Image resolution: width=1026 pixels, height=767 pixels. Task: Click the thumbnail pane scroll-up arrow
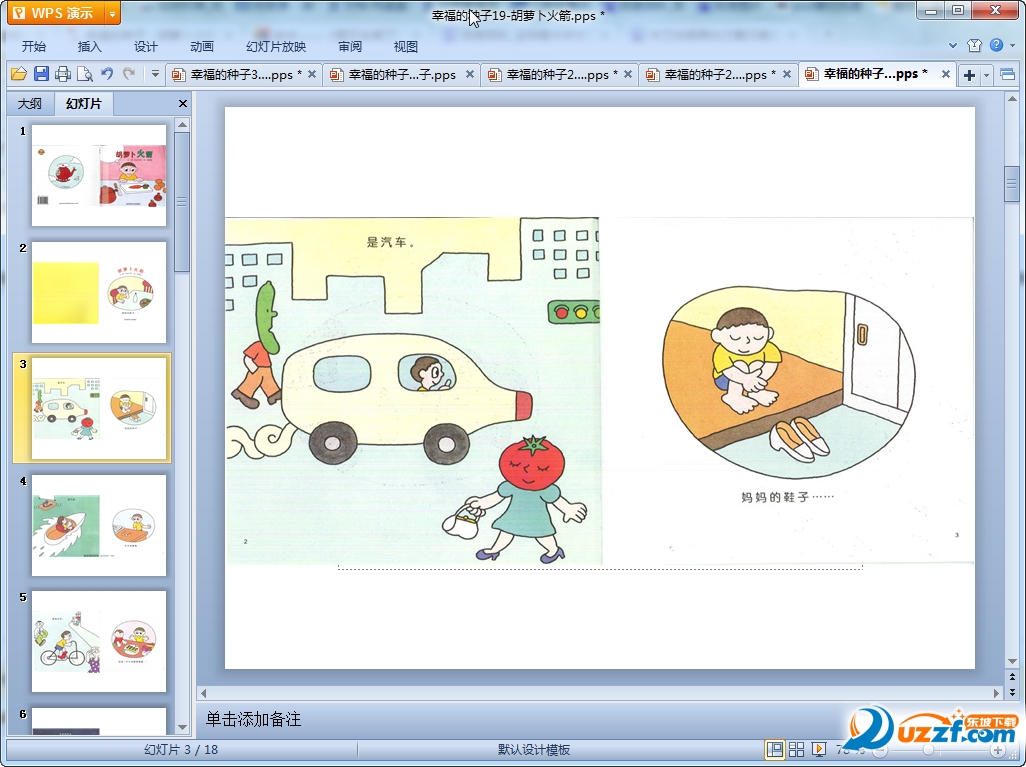(183, 124)
